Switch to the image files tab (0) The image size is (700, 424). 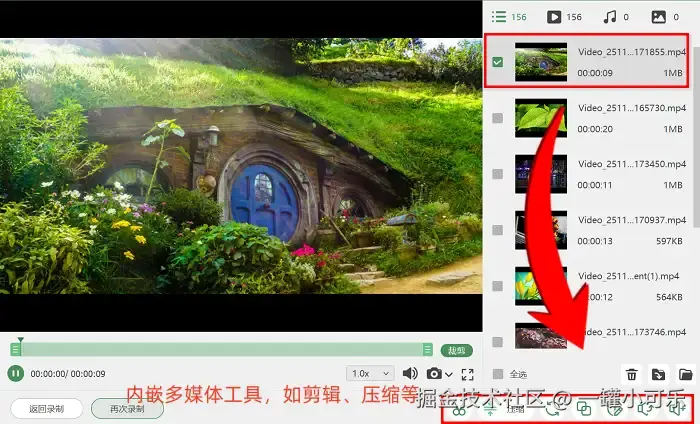pos(665,17)
